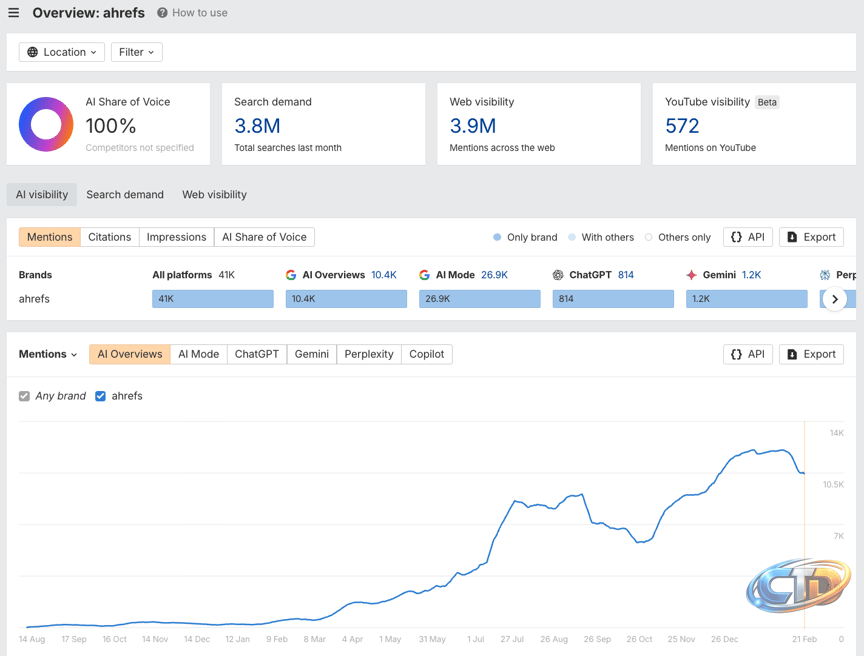Open the Filter dropdown
Viewport: 864px width, 656px height.
[x=137, y=52]
